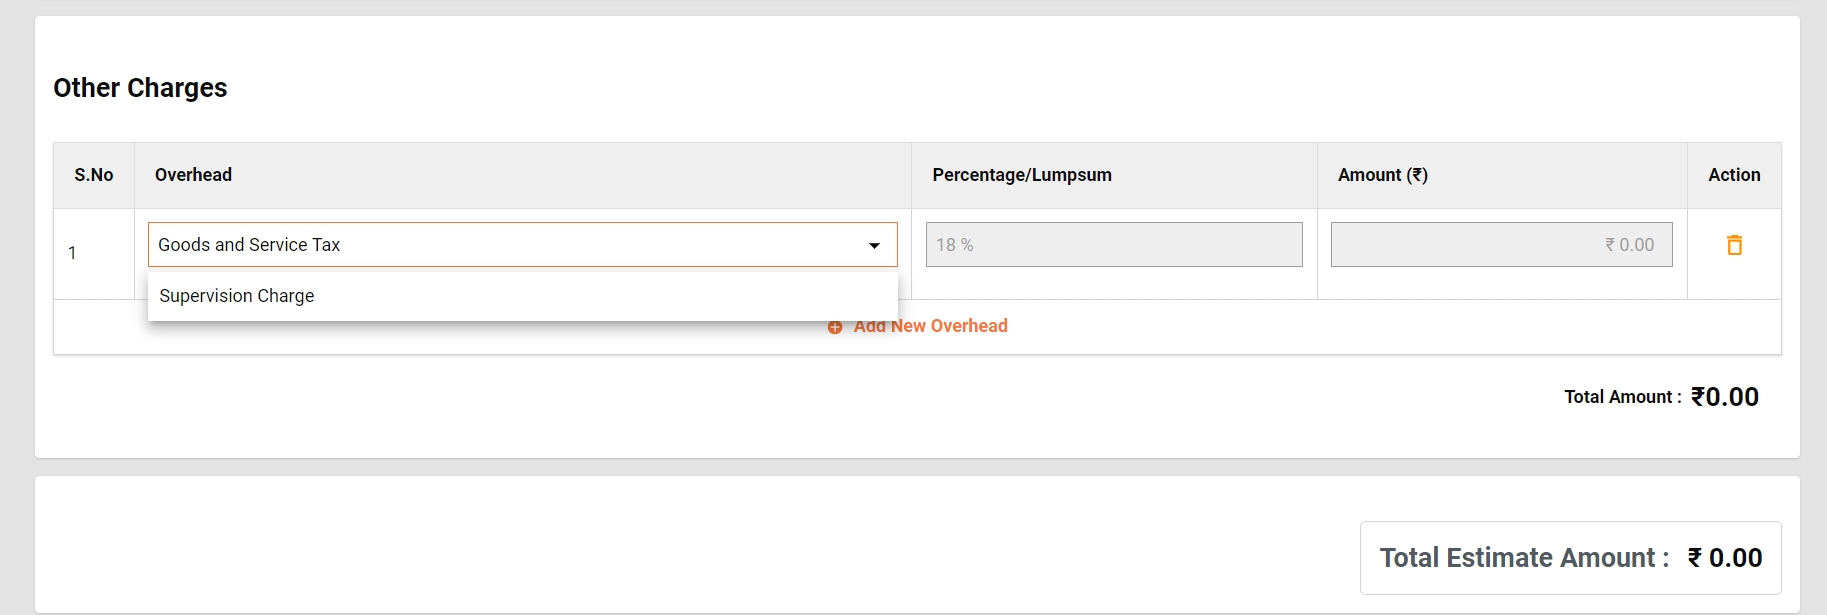The image size is (1827, 615).
Task: Click the Amount (₹) column header
Action: click(x=1382, y=175)
